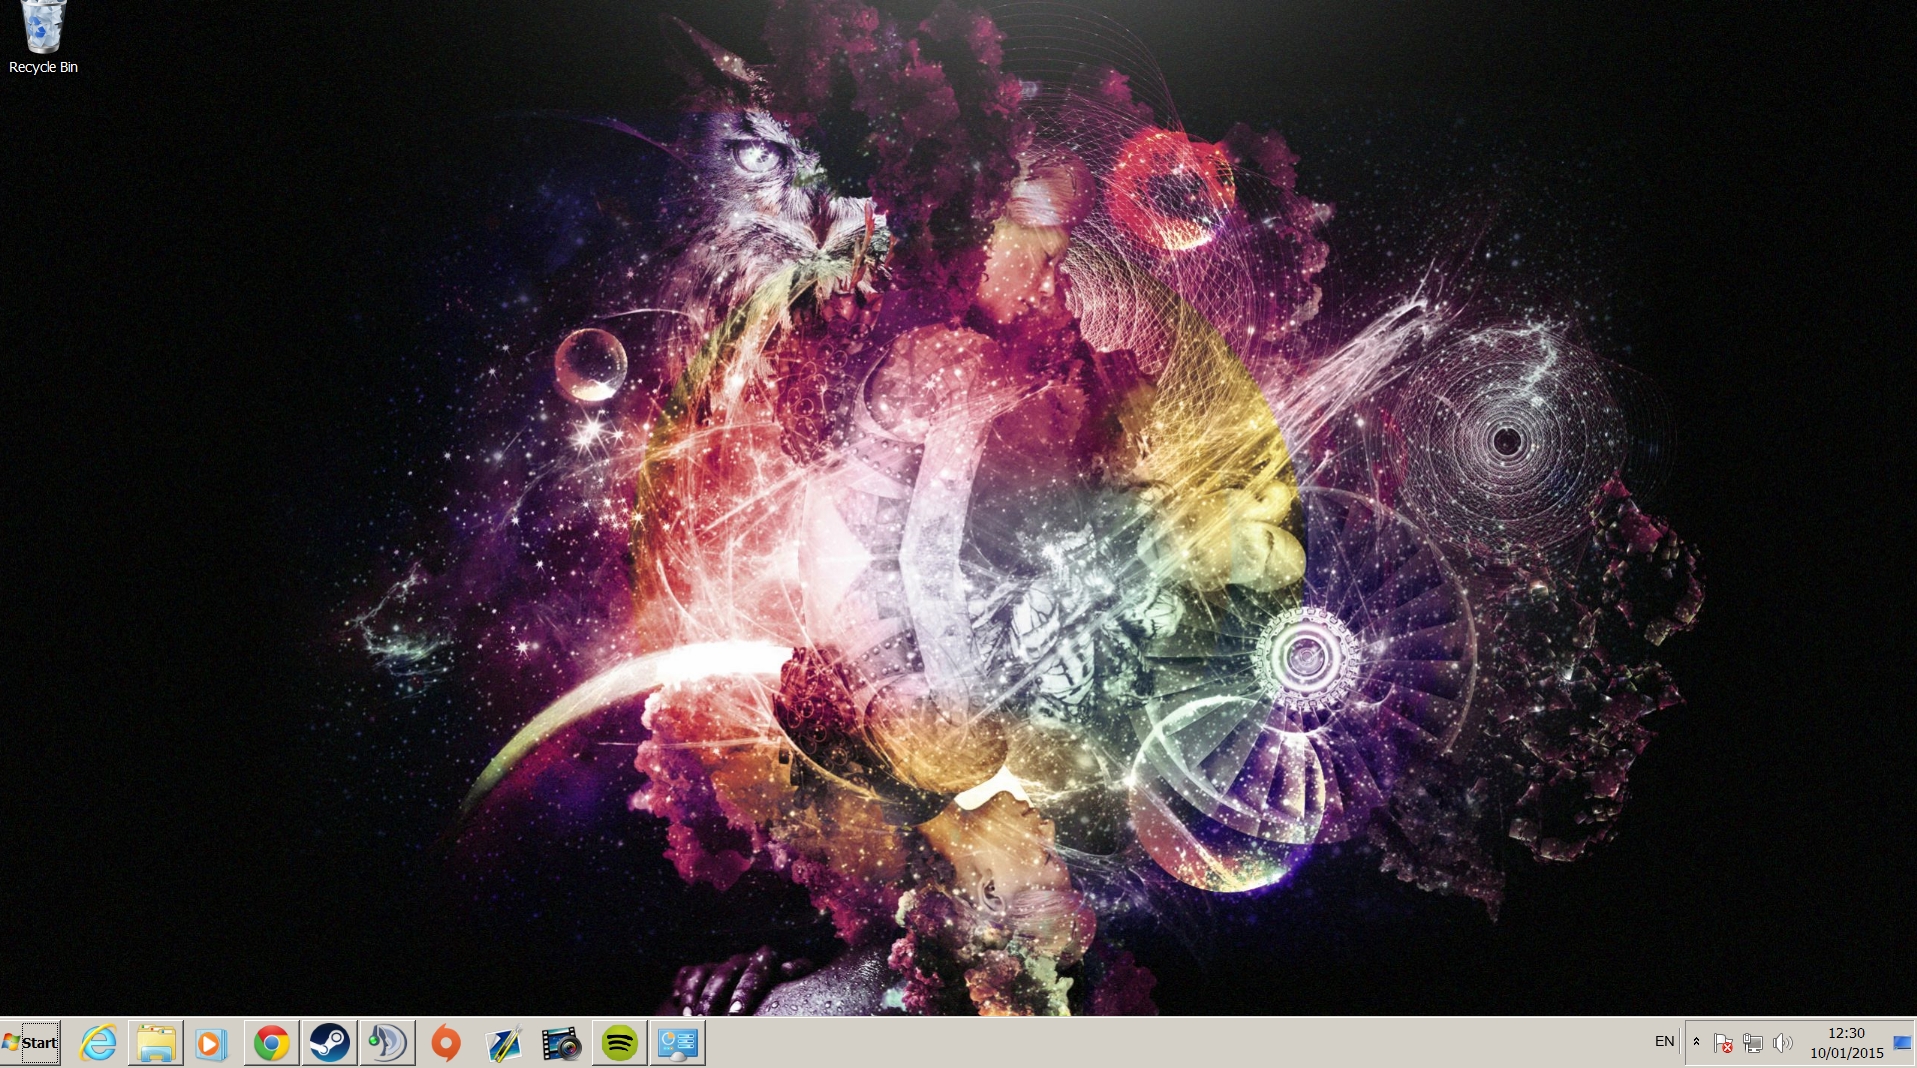Screen dimensions: 1917x1068
Task: Open Google Chrome from the taskbar
Action: [271, 1043]
